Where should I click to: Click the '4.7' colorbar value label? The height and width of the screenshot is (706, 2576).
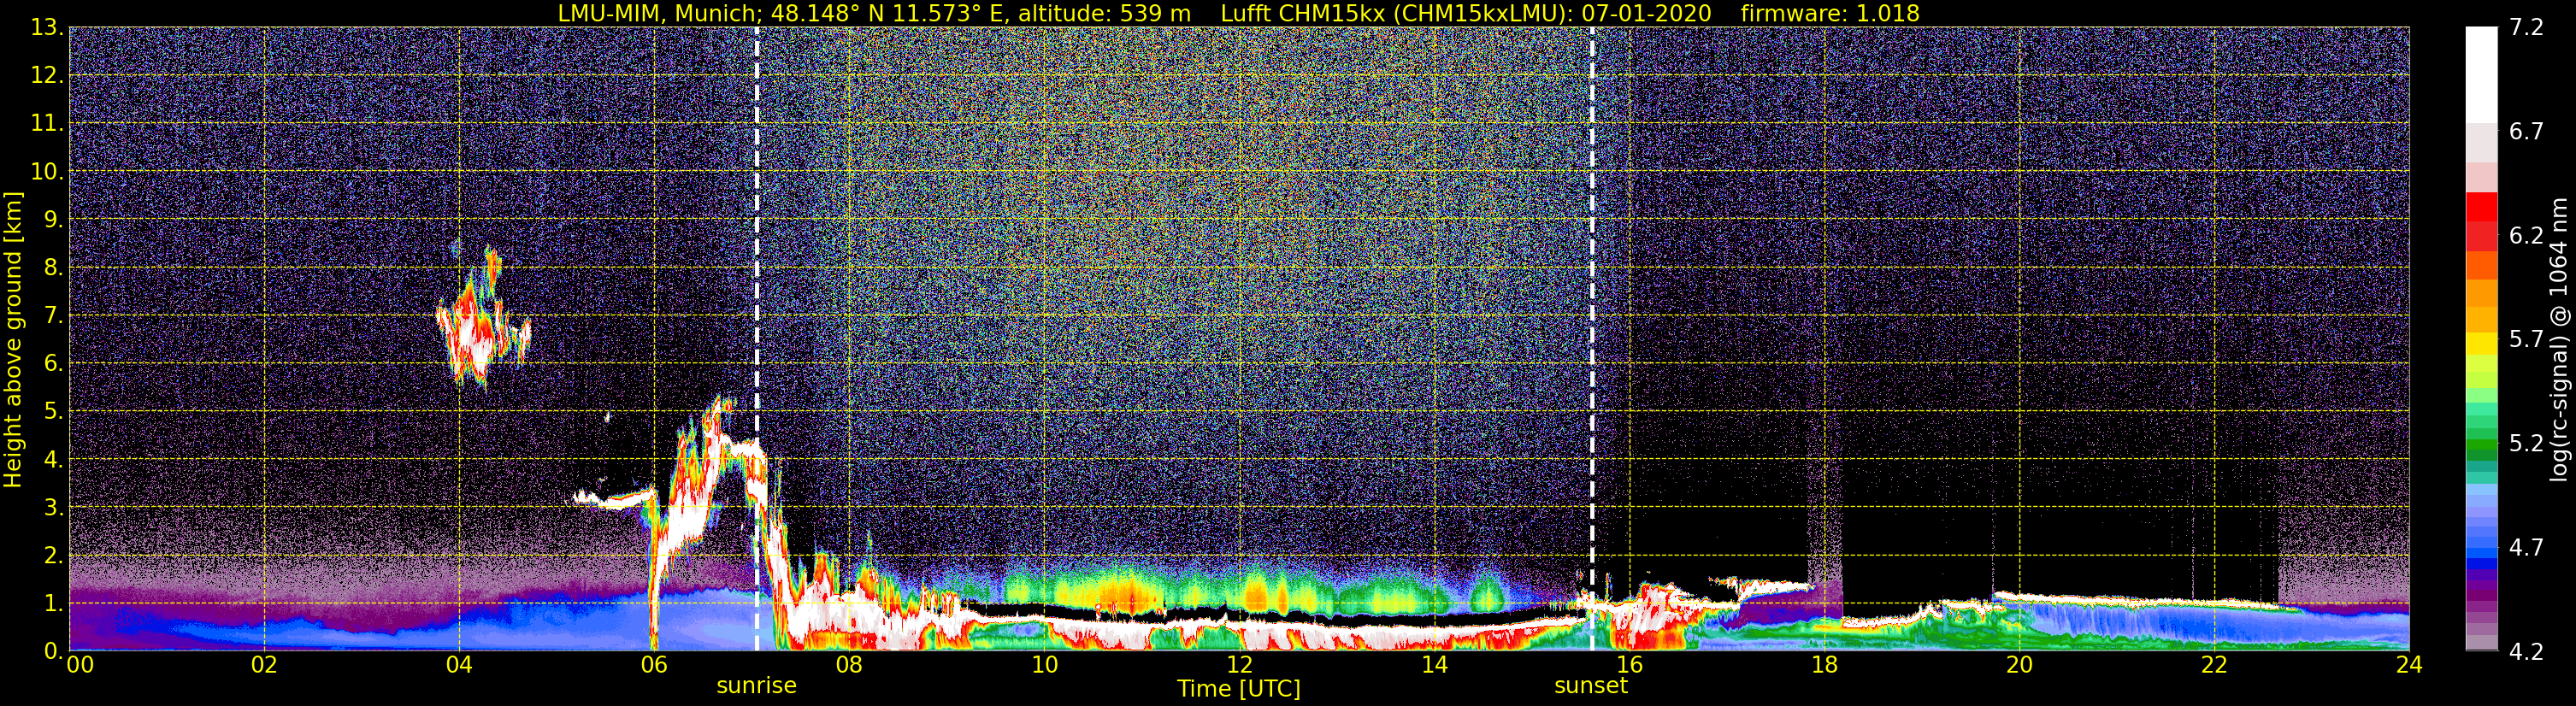point(2526,548)
